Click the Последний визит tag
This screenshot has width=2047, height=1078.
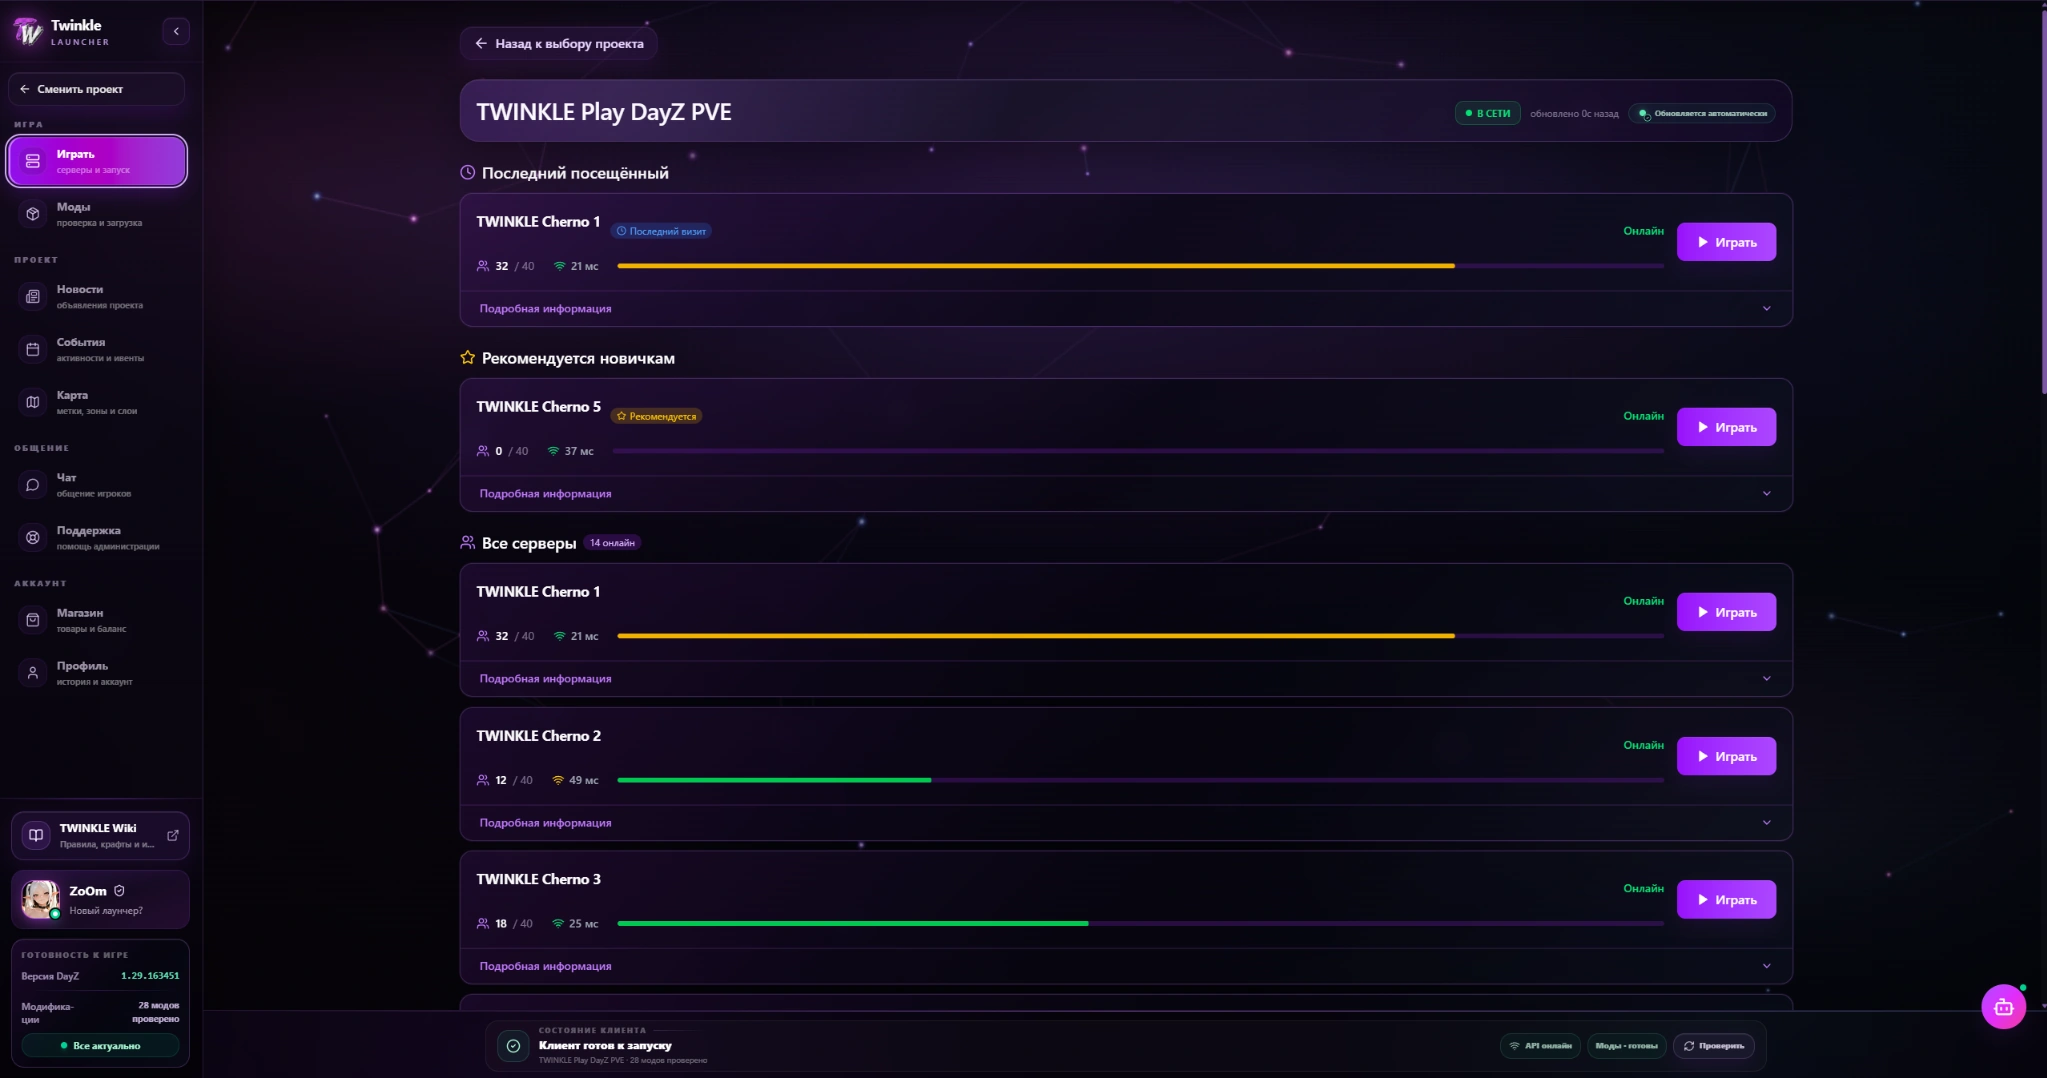coord(661,231)
